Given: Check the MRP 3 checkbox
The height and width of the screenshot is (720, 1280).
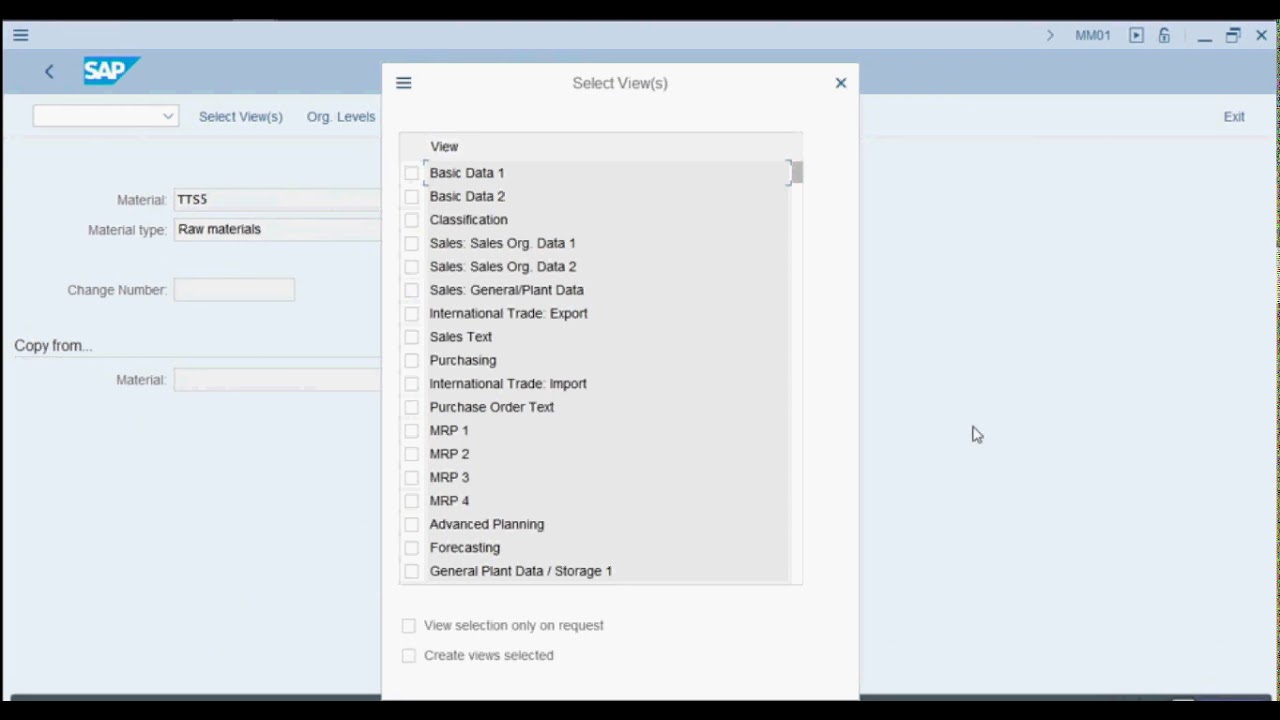Looking at the screenshot, I should [412, 477].
